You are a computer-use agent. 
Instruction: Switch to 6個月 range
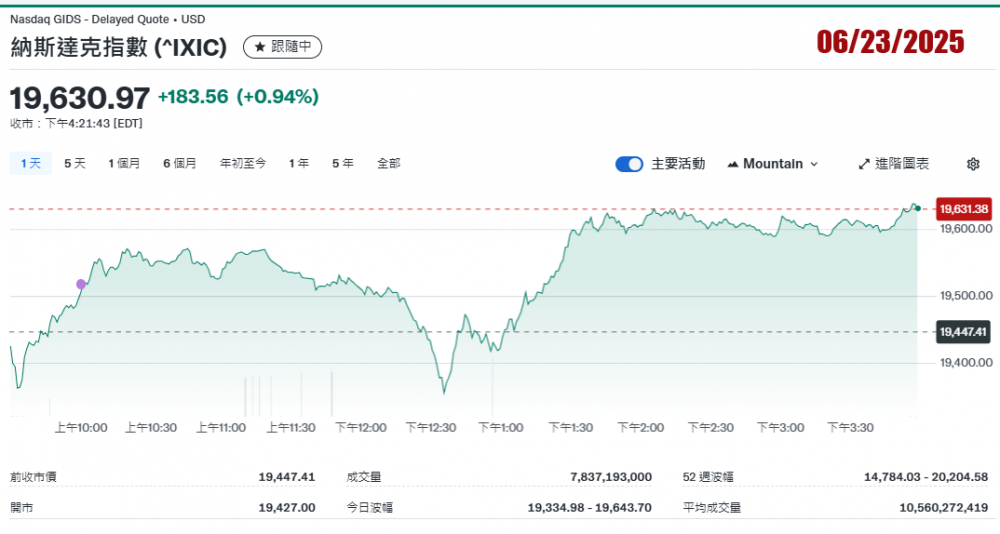point(179,163)
